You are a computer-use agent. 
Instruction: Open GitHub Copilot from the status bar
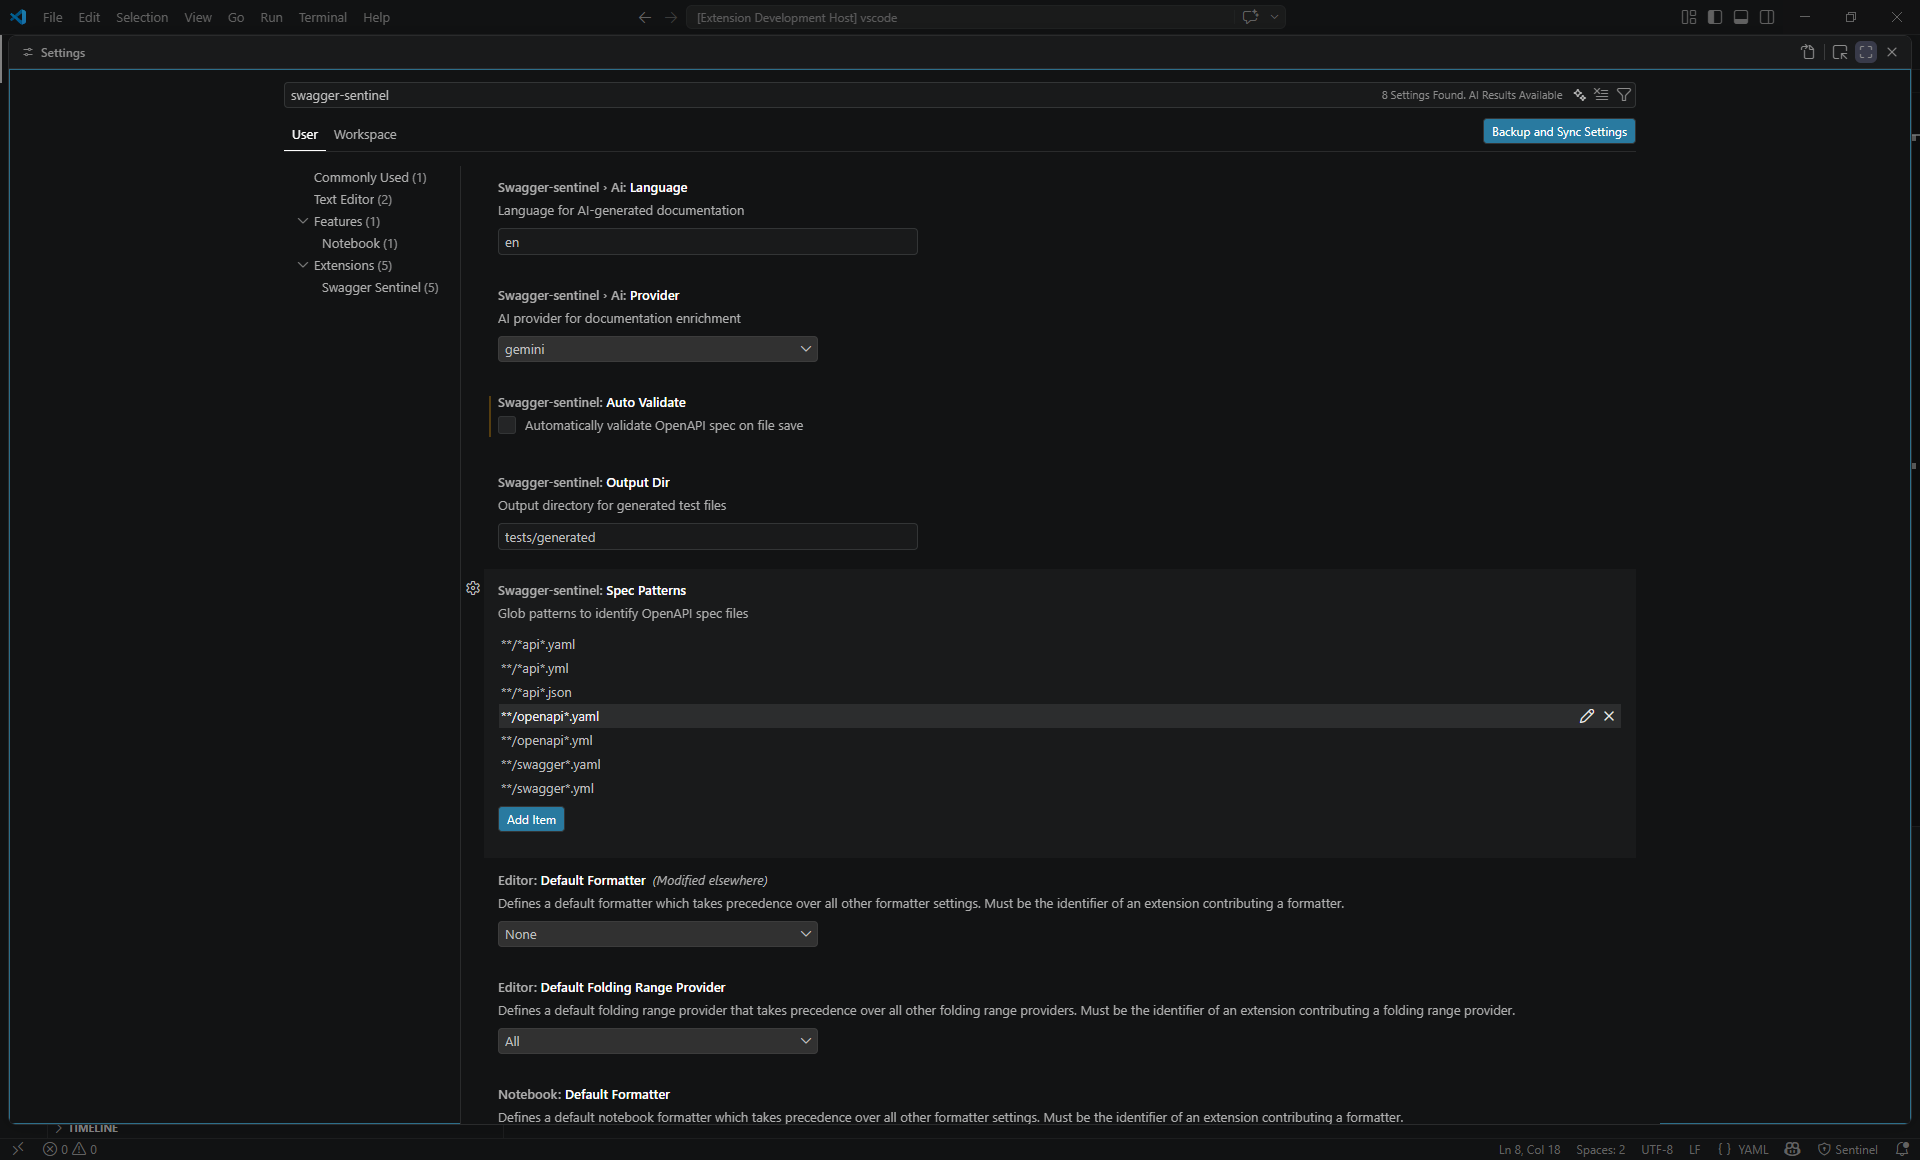[x=1791, y=1149]
